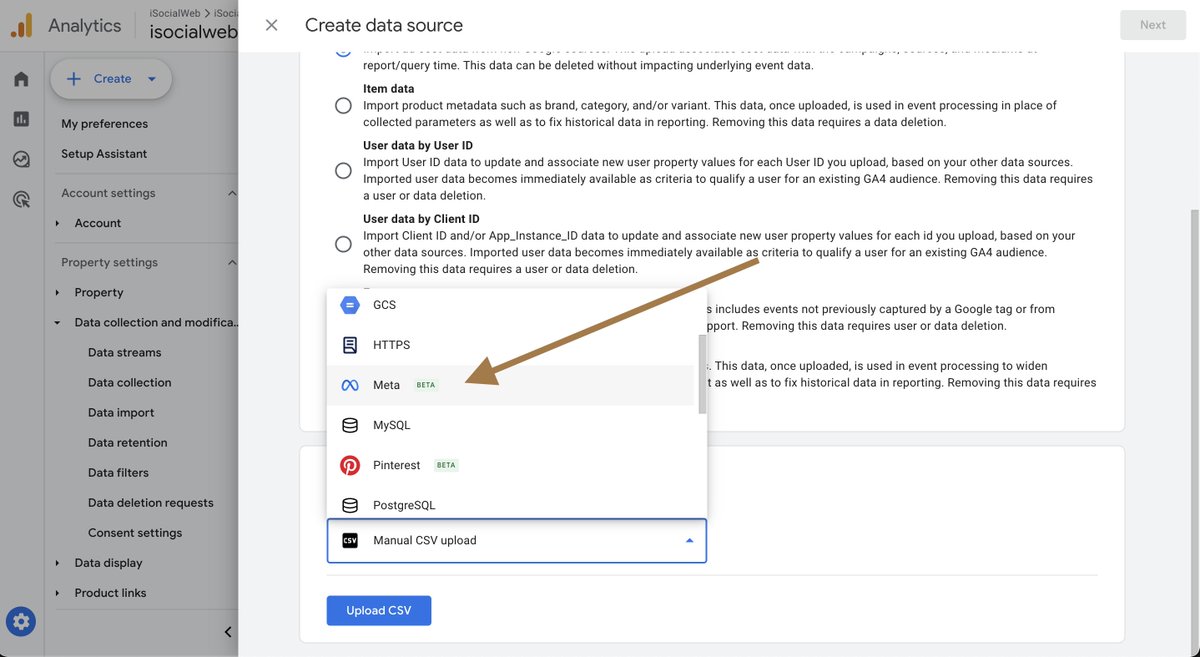
Task: Click the 'Item data' heading text
Action: 389,89
